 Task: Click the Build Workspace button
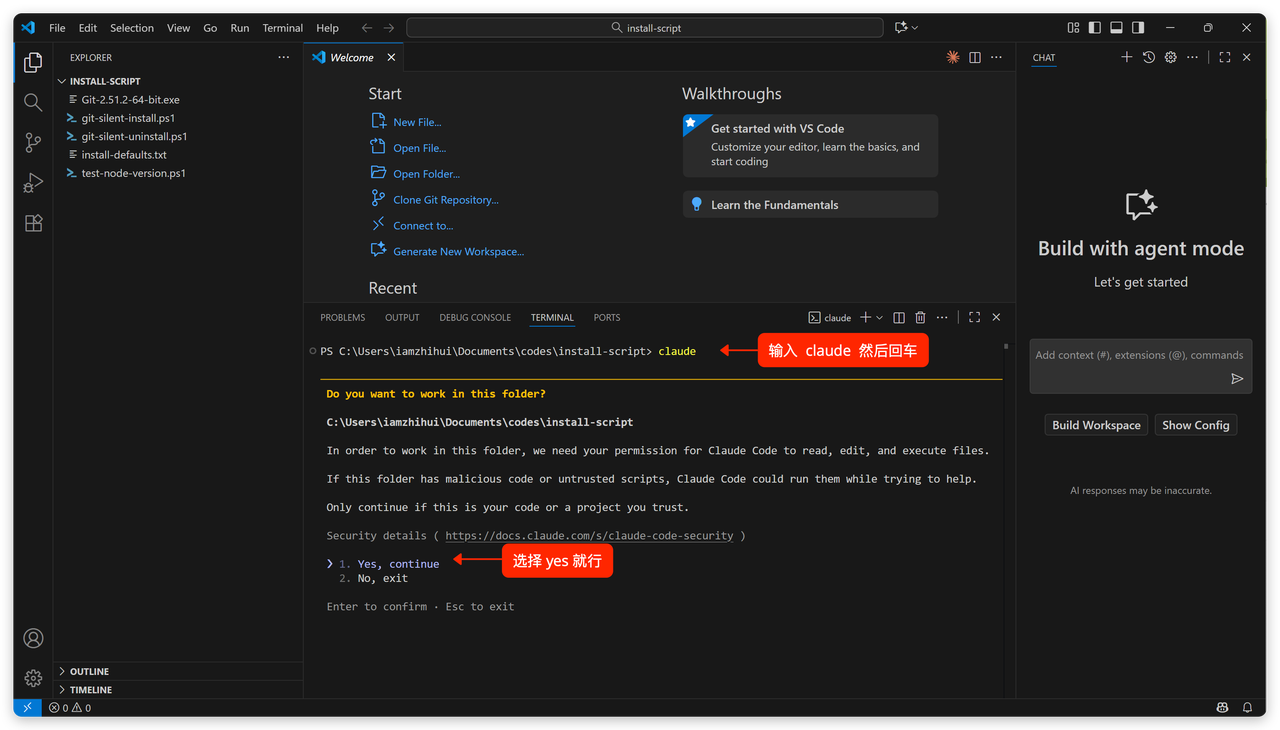point(1096,425)
